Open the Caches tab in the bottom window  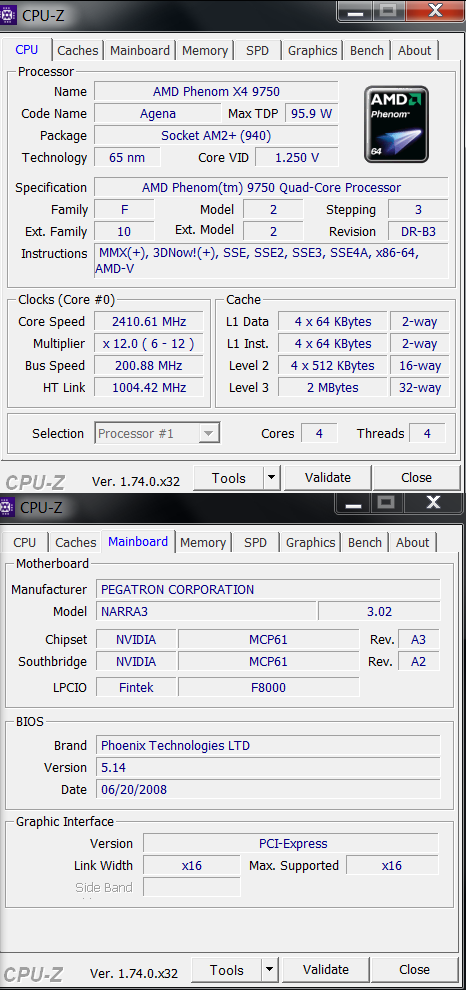pos(76,542)
